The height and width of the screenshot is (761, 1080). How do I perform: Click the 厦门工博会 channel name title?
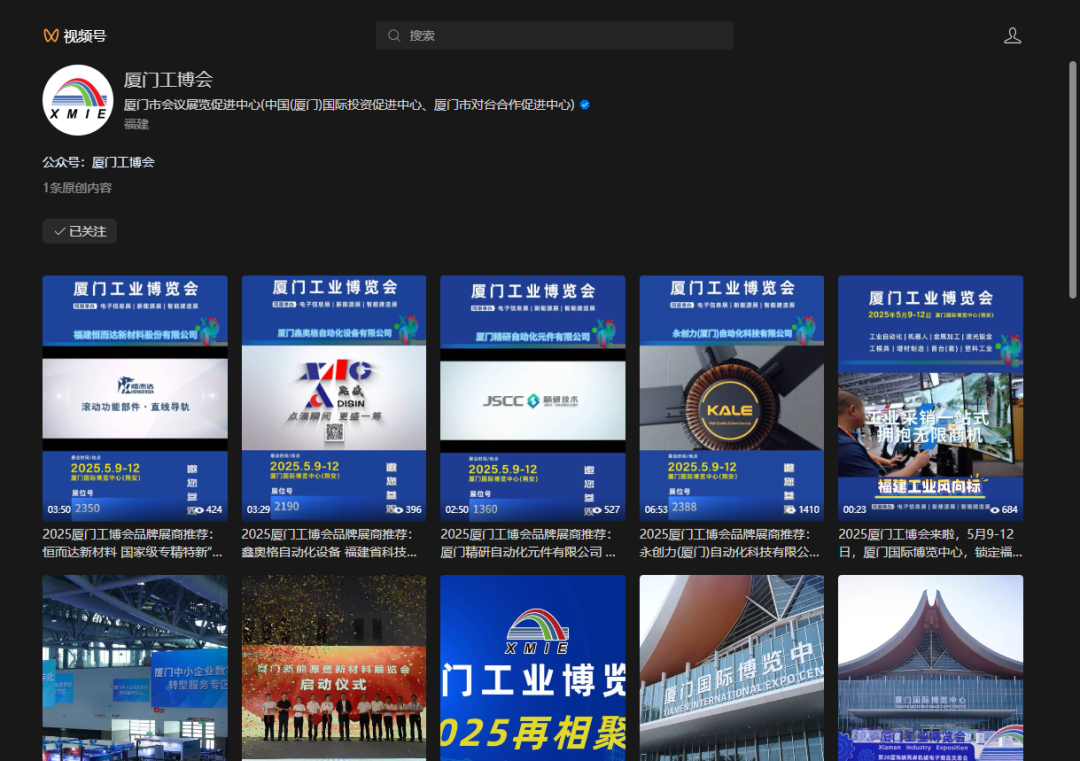(168, 80)
